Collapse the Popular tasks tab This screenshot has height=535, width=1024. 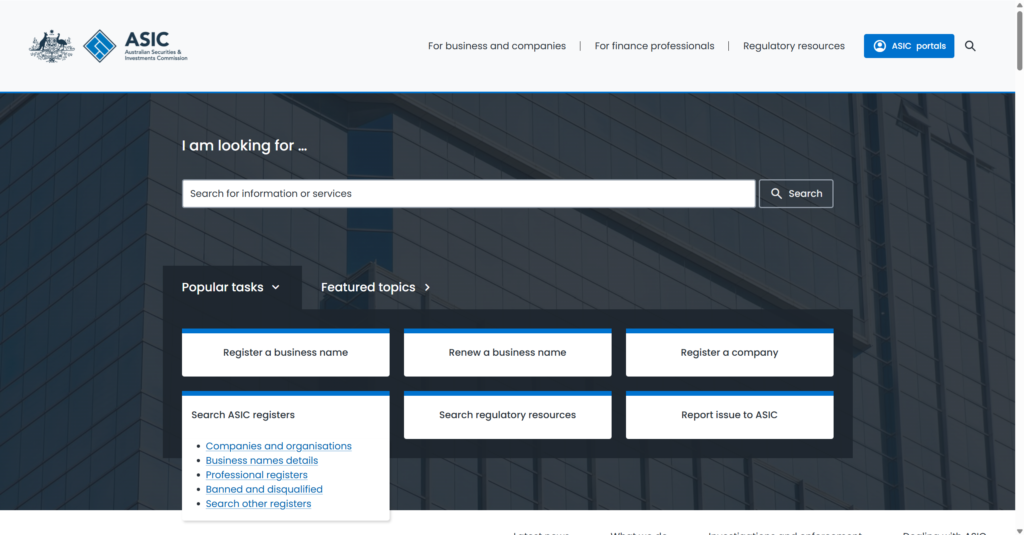point(231,287)
